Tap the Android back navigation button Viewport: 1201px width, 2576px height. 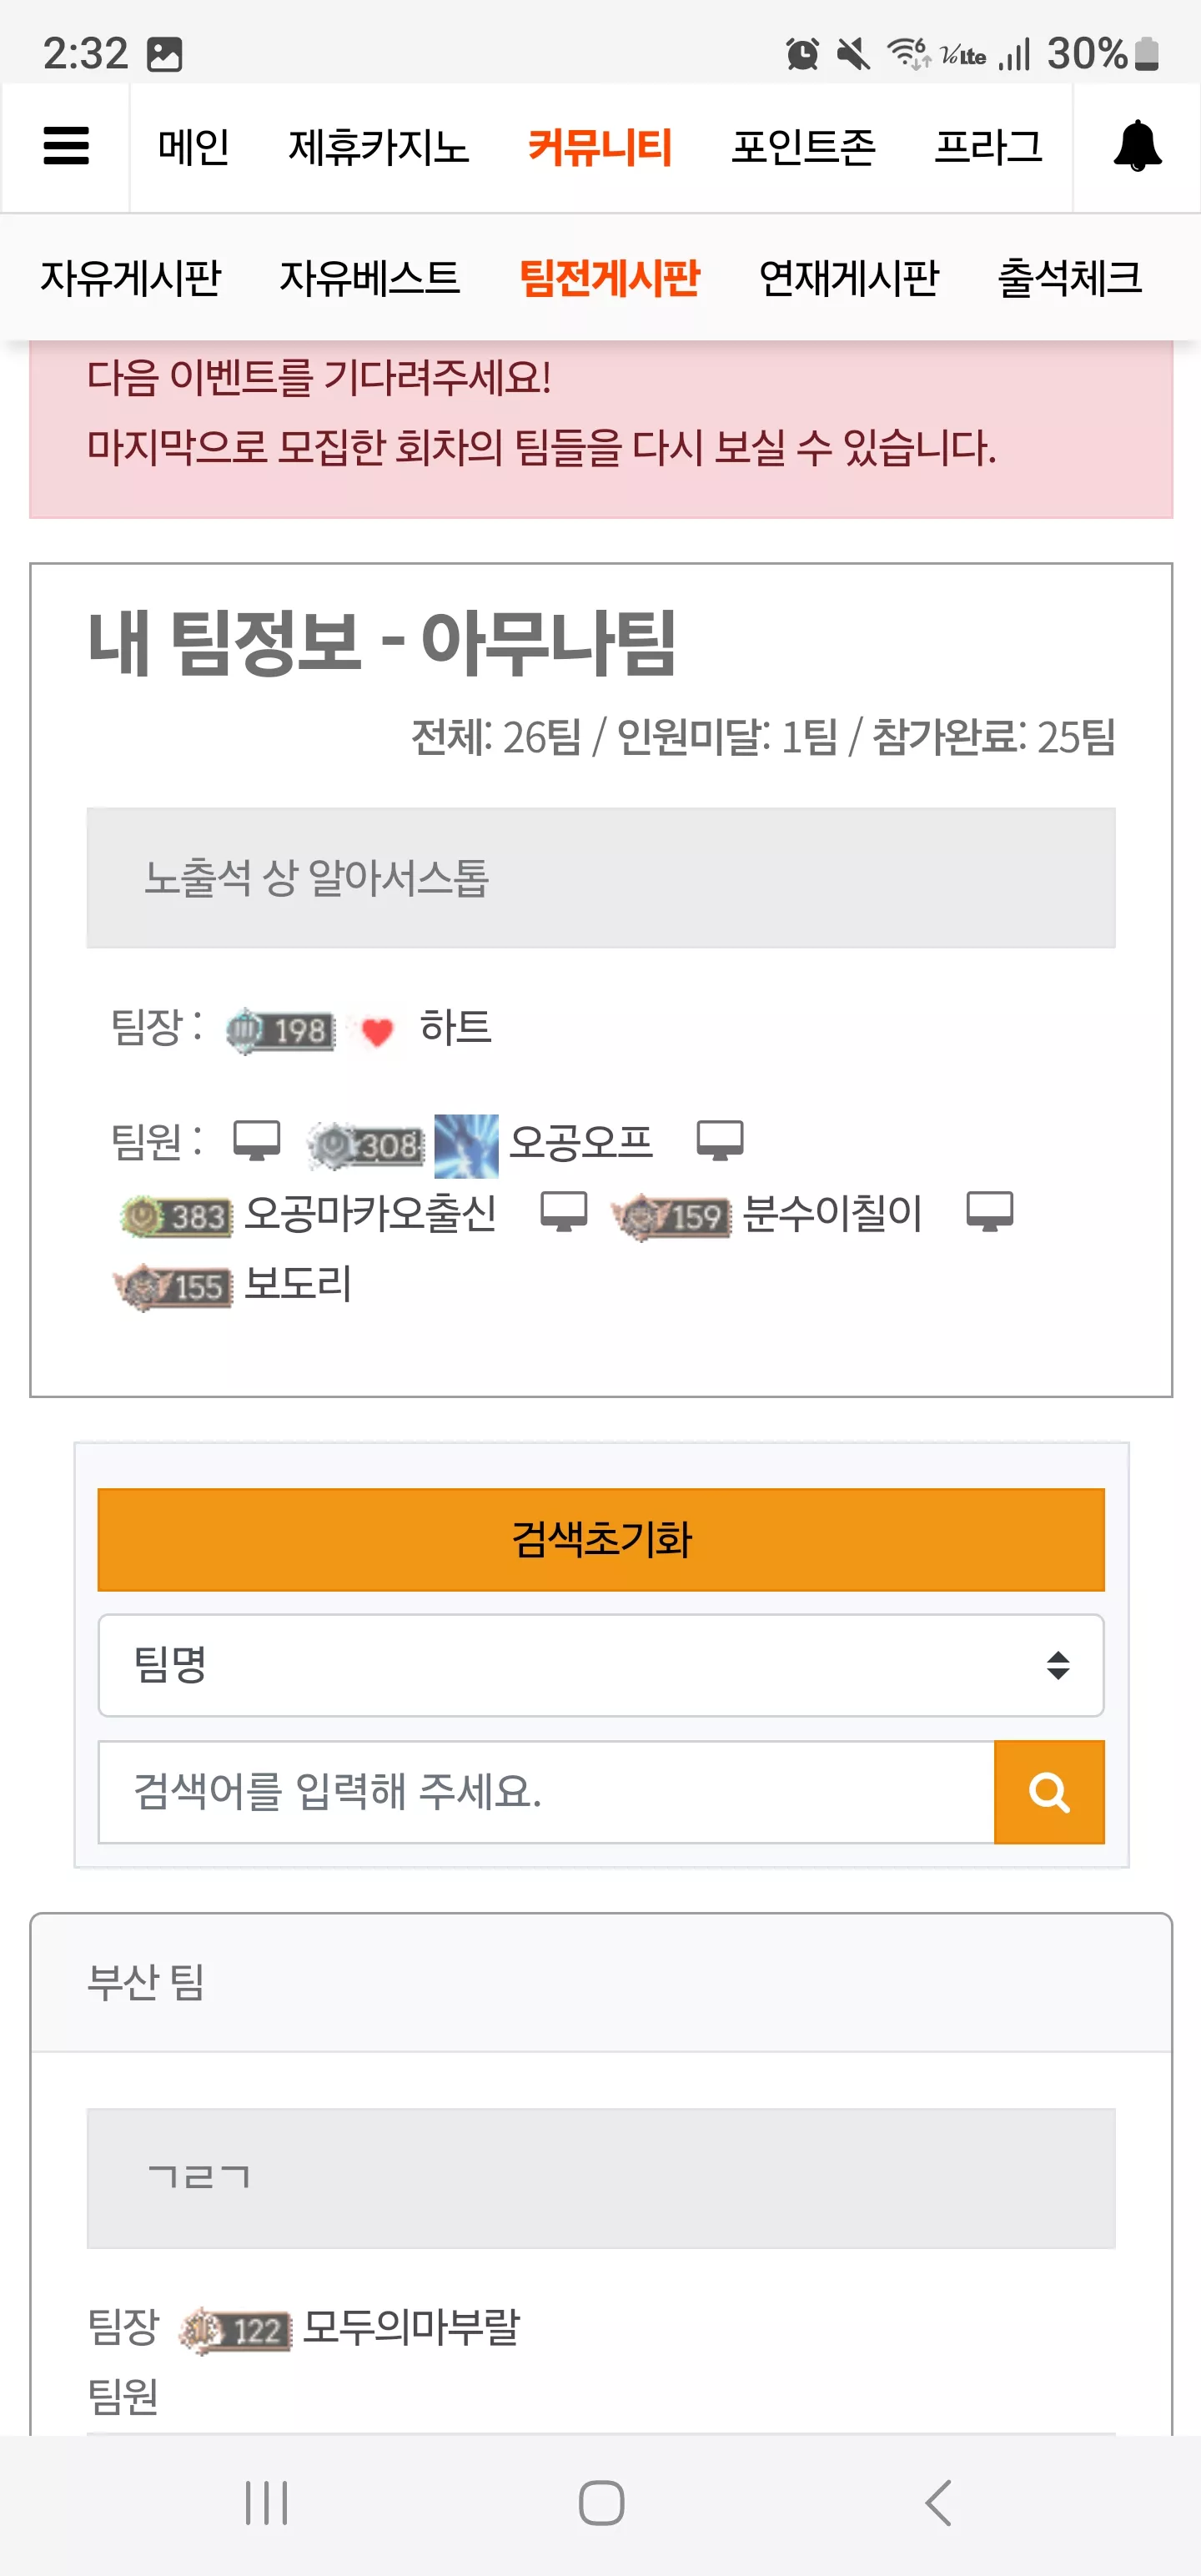click(x=937, y=2503)
